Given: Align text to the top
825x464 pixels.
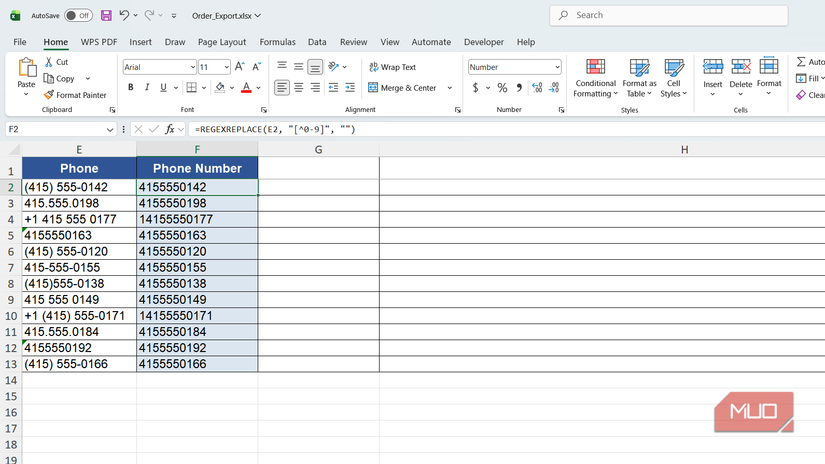Looking at the screenshot, I should click(282, 66).
